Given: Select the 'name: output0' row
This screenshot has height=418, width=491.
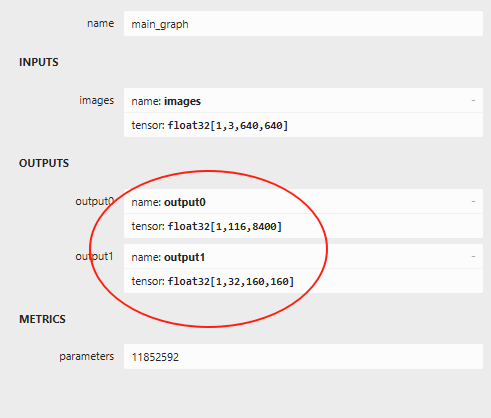Looking at the screenshot, I should [303, 202].
